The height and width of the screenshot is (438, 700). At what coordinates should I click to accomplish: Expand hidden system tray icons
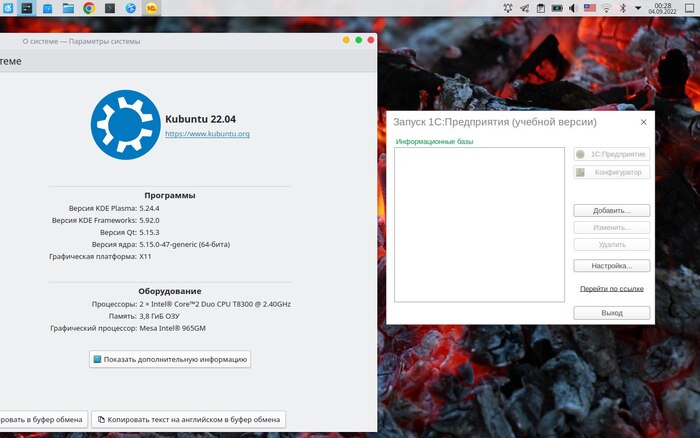point(638,8)
